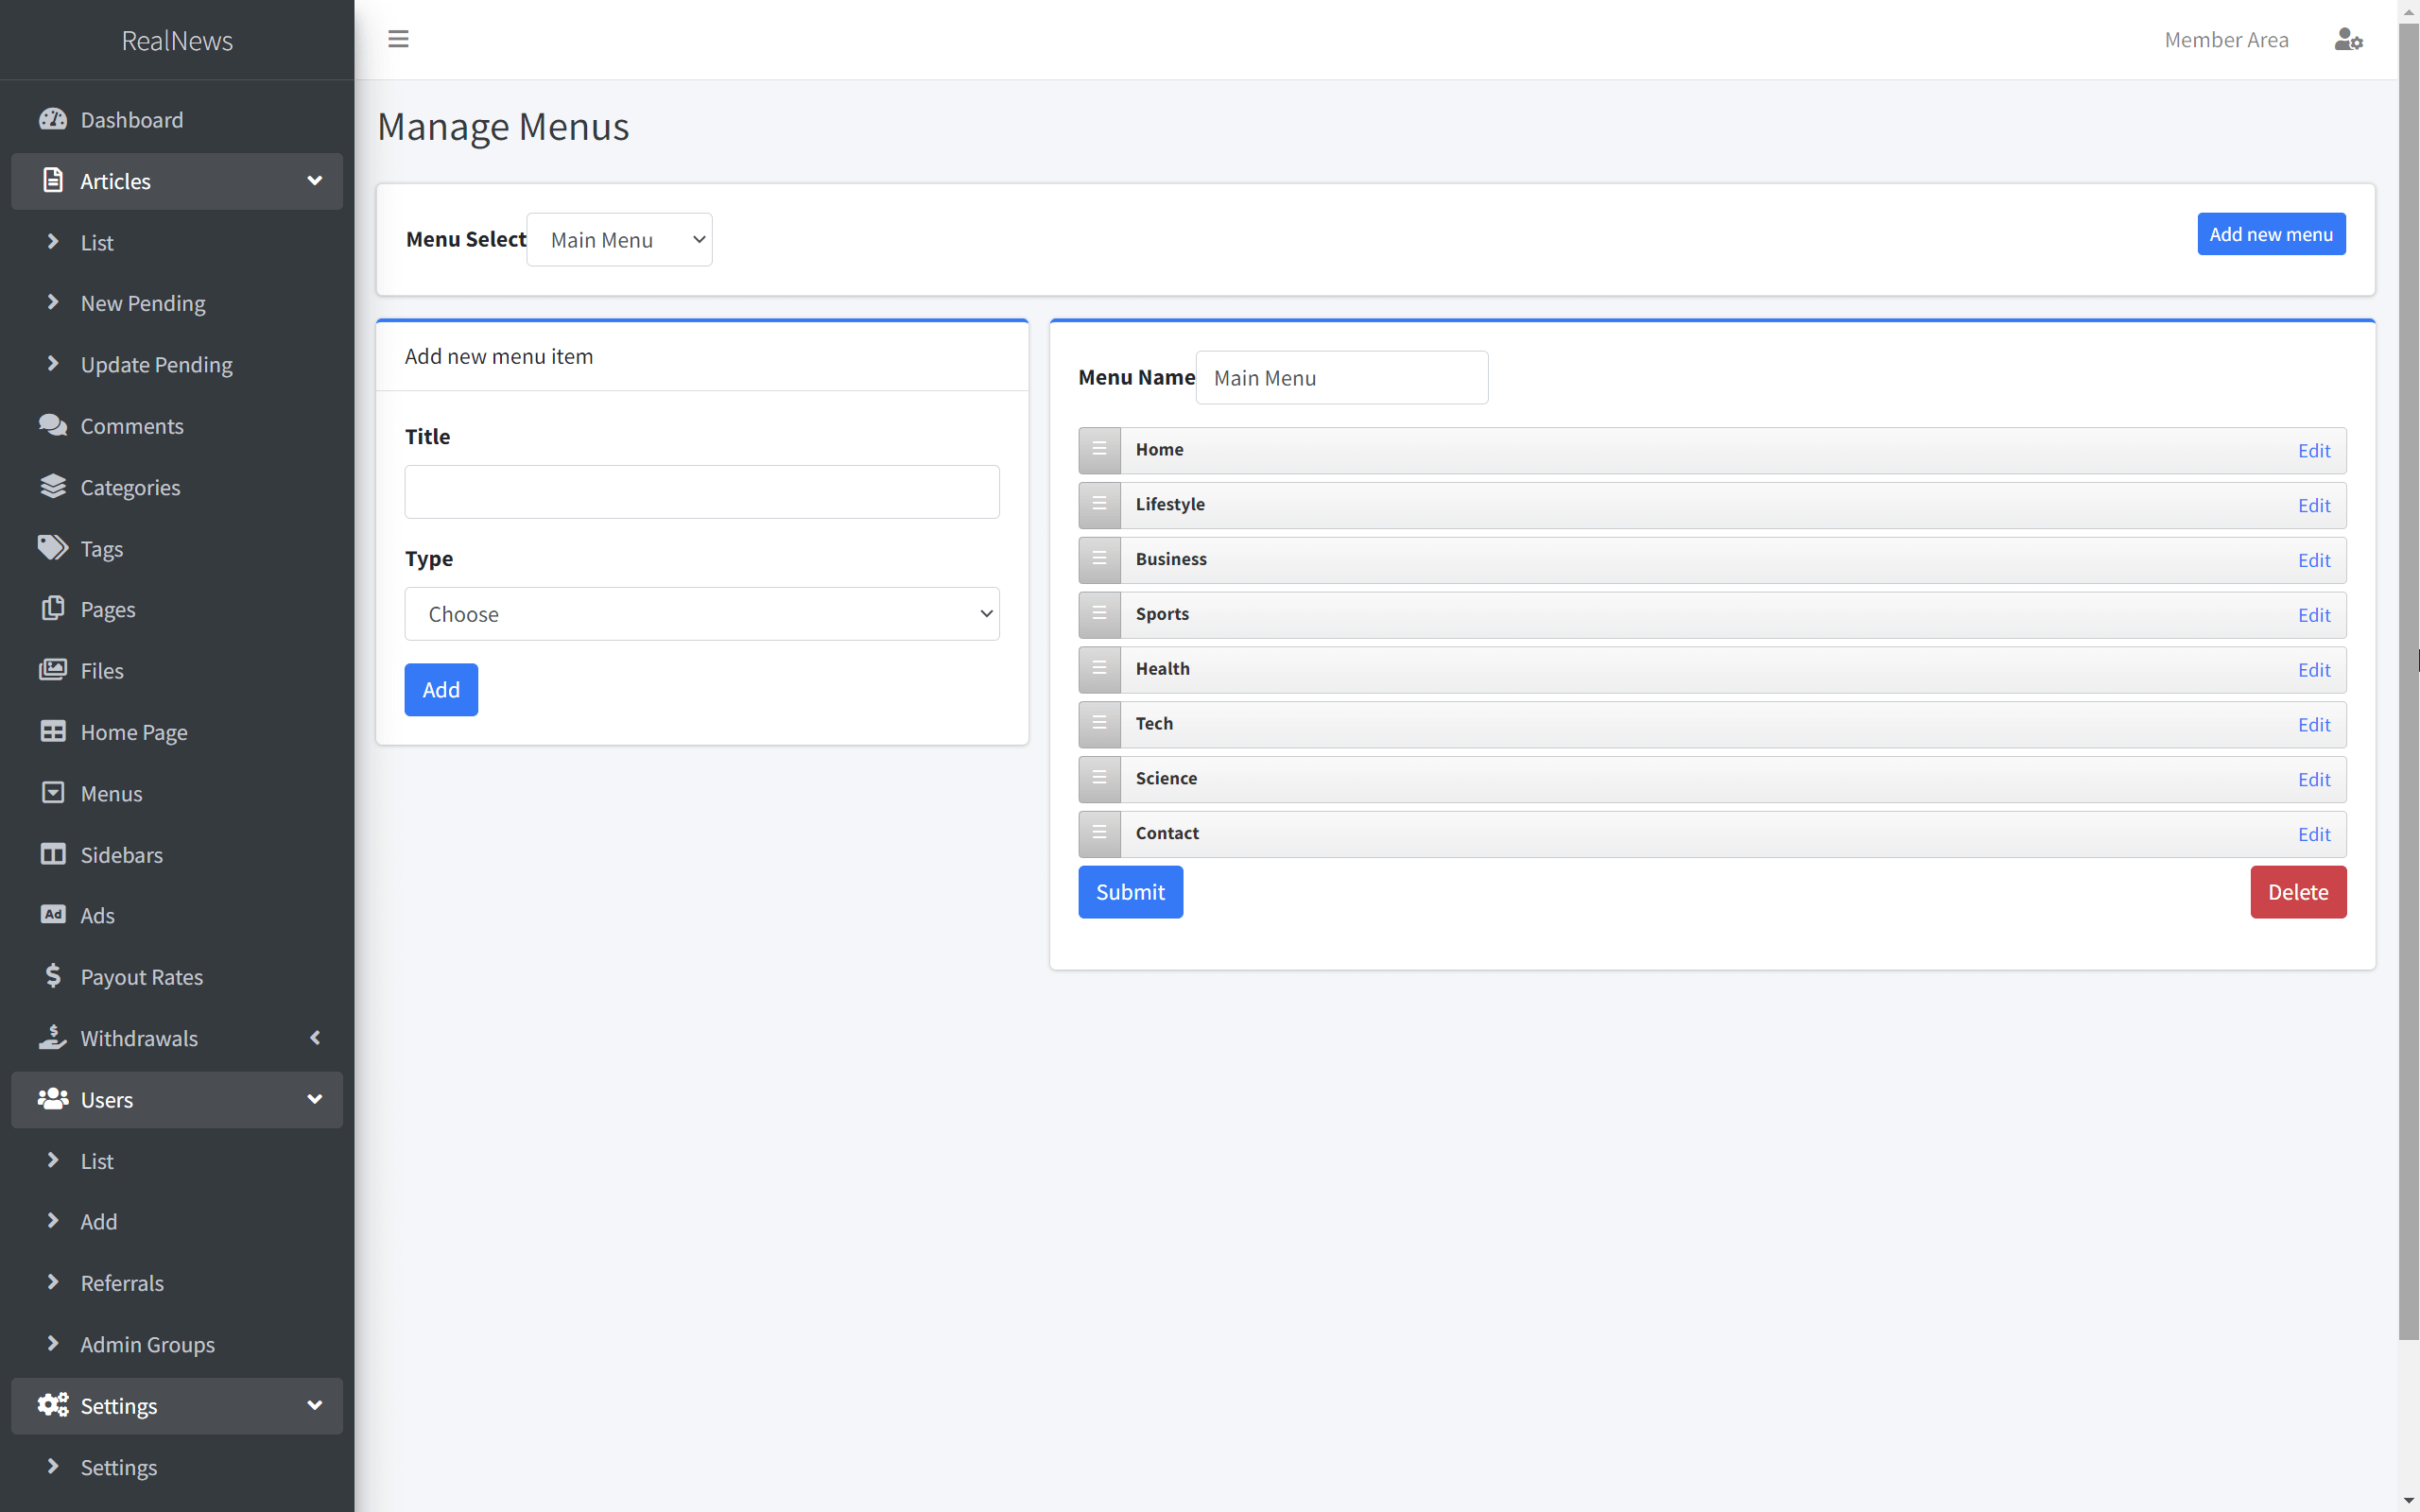Viewport: 2420px width, 1512px height.
Task: Click the Categories sidebar icon
Action: pos(54,487)
